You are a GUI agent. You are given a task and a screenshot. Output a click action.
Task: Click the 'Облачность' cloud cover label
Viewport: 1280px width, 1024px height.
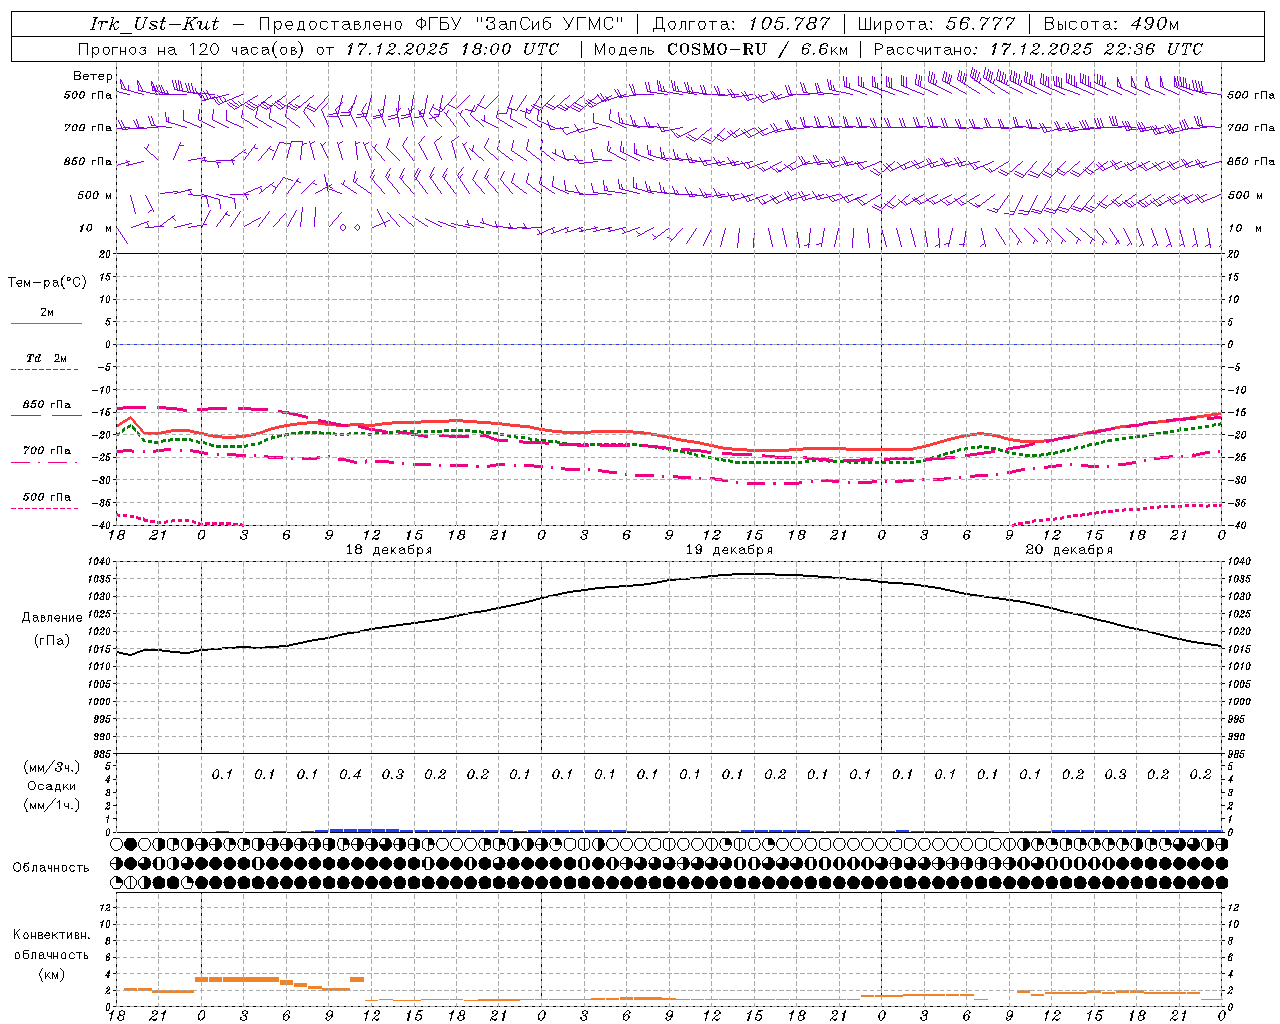51,868
